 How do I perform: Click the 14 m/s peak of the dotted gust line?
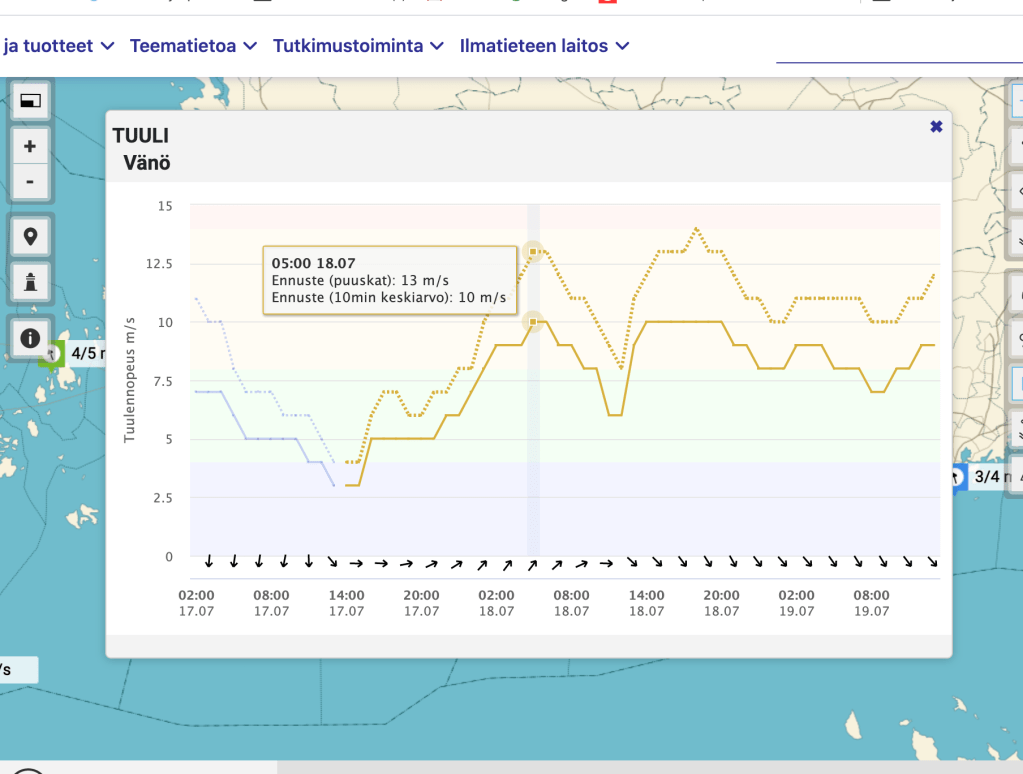tap(696, 229)
